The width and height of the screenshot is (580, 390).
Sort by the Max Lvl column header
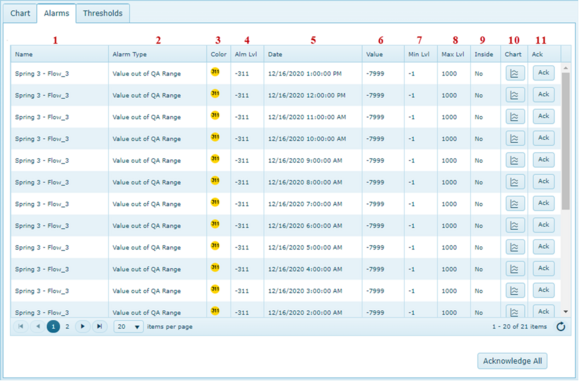tap(454, 54)
